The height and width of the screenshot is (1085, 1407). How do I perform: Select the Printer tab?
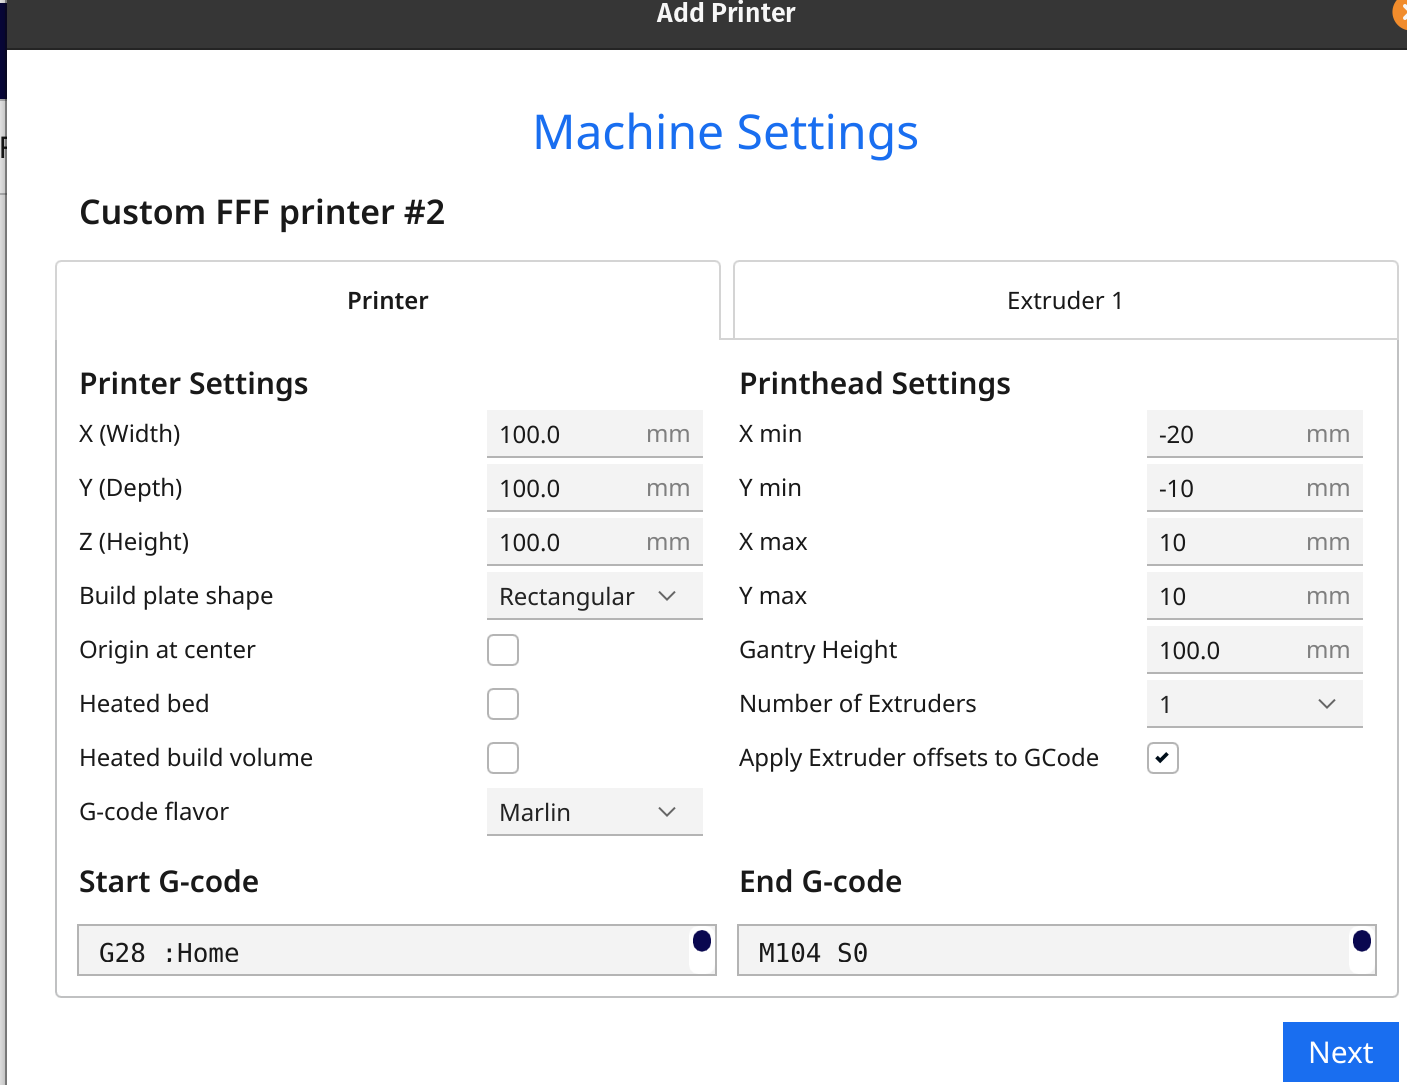(x=388, y=300)
